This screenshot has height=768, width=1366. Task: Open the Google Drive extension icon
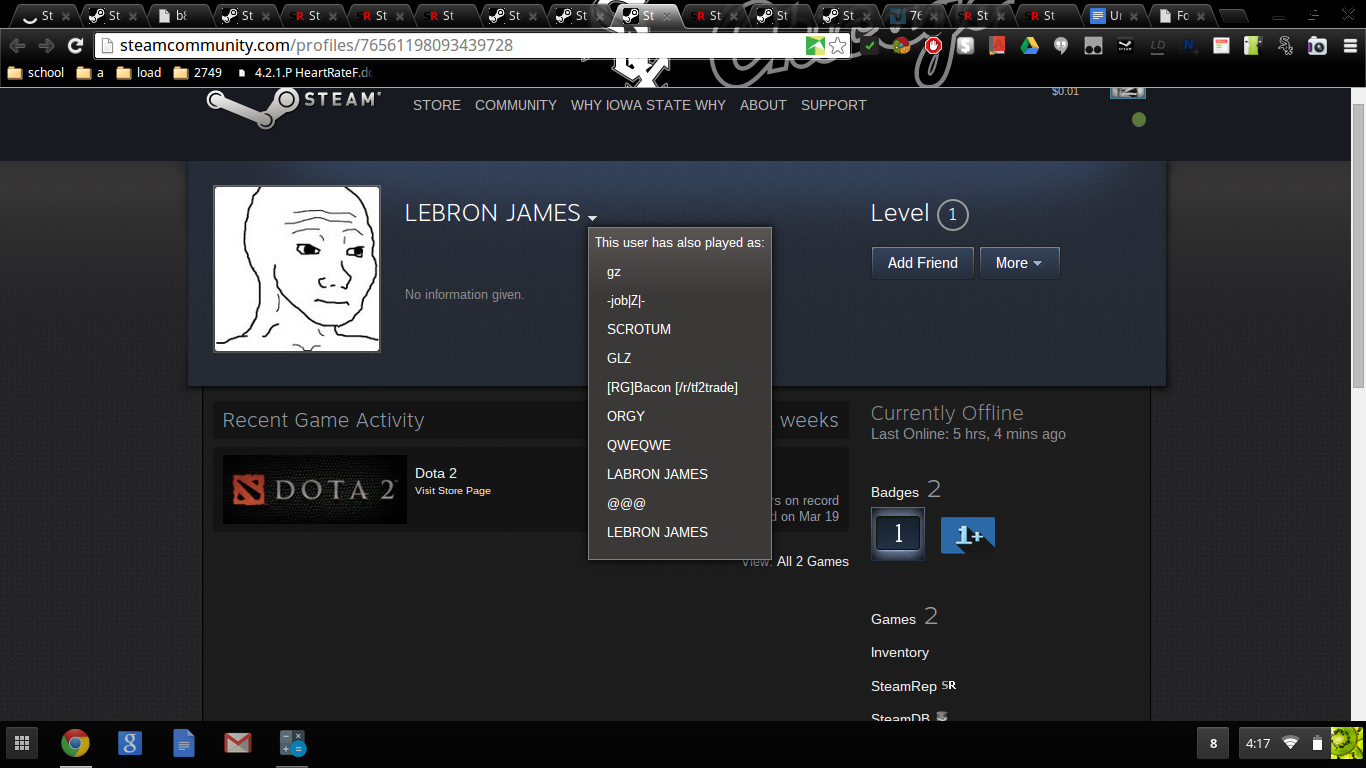tap(1029, 45)
